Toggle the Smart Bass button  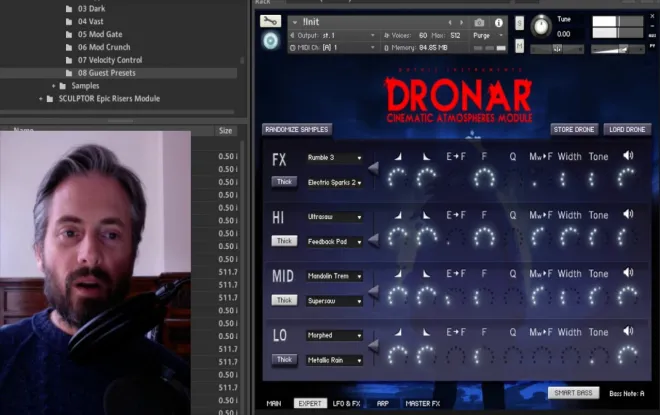tap(573, 393)
